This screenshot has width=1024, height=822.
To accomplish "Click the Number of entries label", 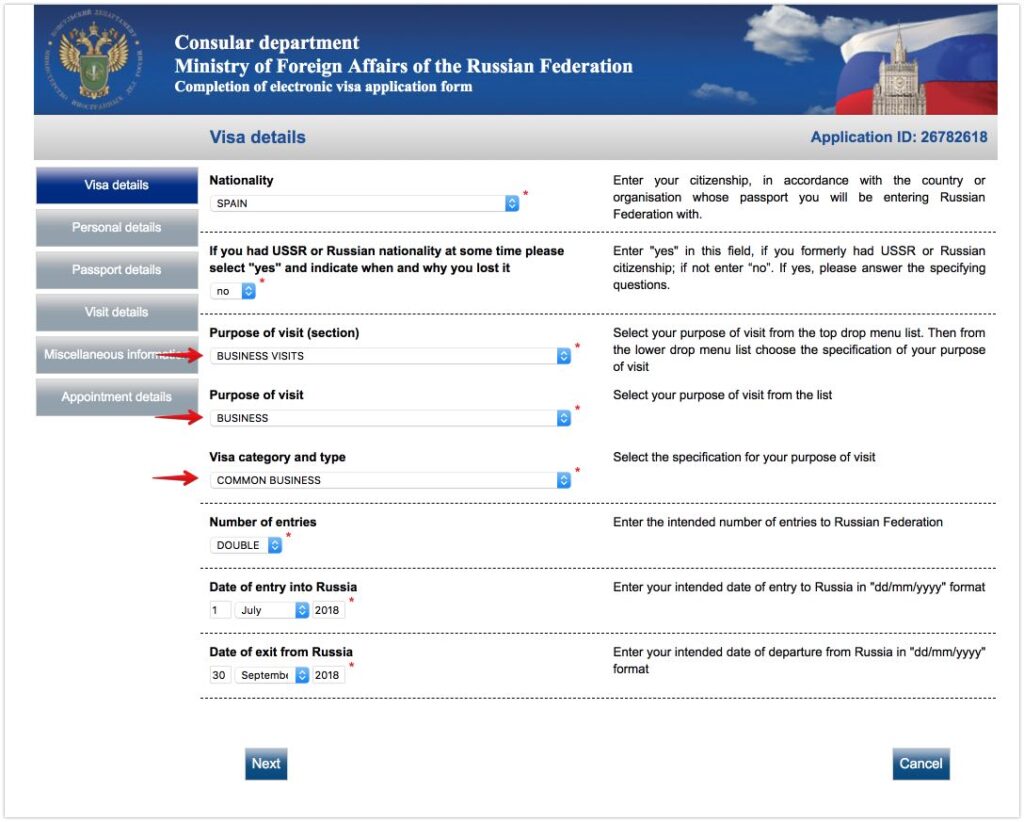I will 263,522.
